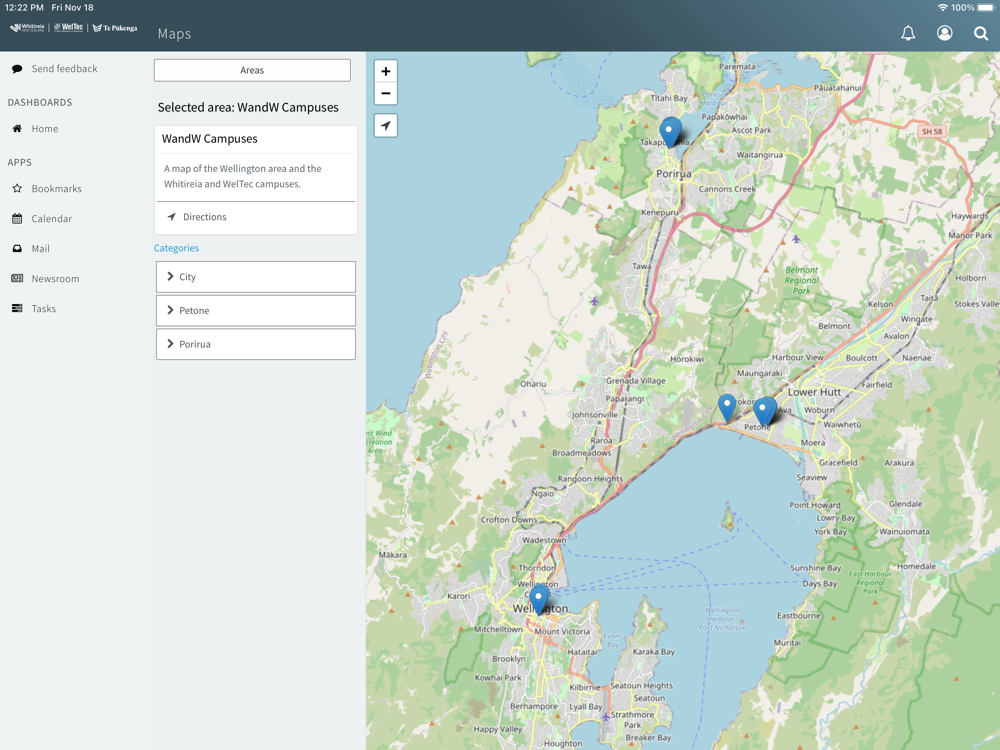Zoom out on the map
This screenshot has width=1000, height=750.
(386, 94)
